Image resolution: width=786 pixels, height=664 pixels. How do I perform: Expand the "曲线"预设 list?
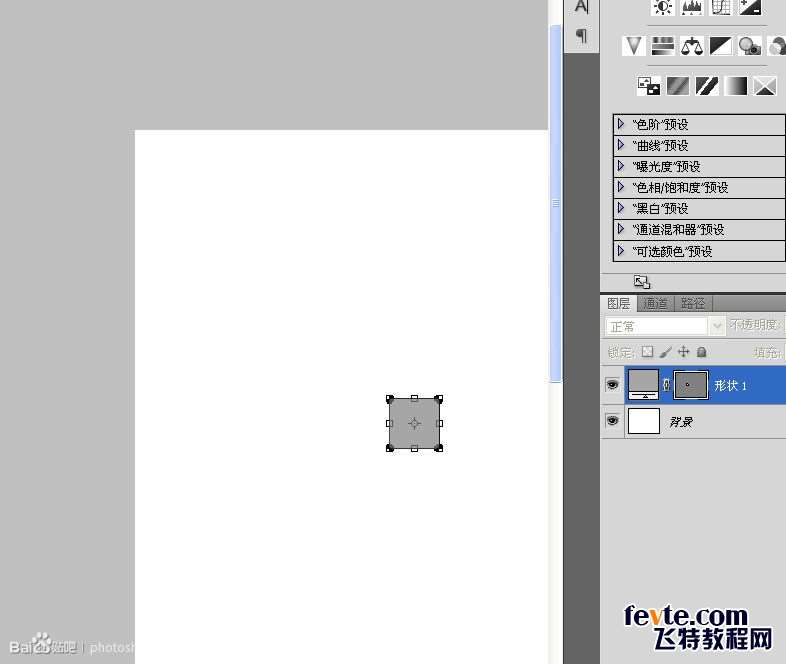point(621,145)
